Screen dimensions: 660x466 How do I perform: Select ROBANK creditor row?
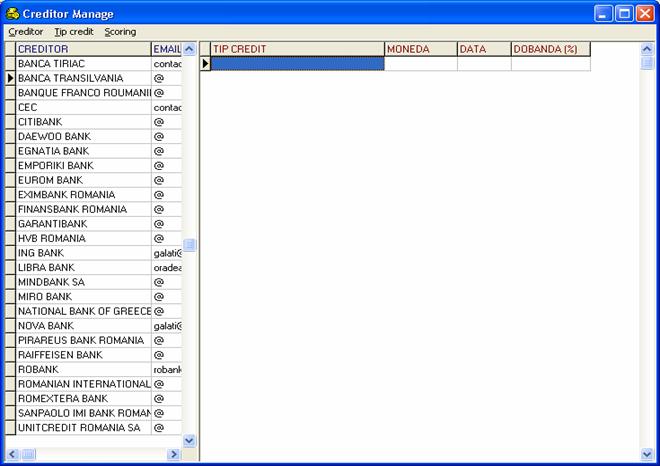[x=83, y=370]
